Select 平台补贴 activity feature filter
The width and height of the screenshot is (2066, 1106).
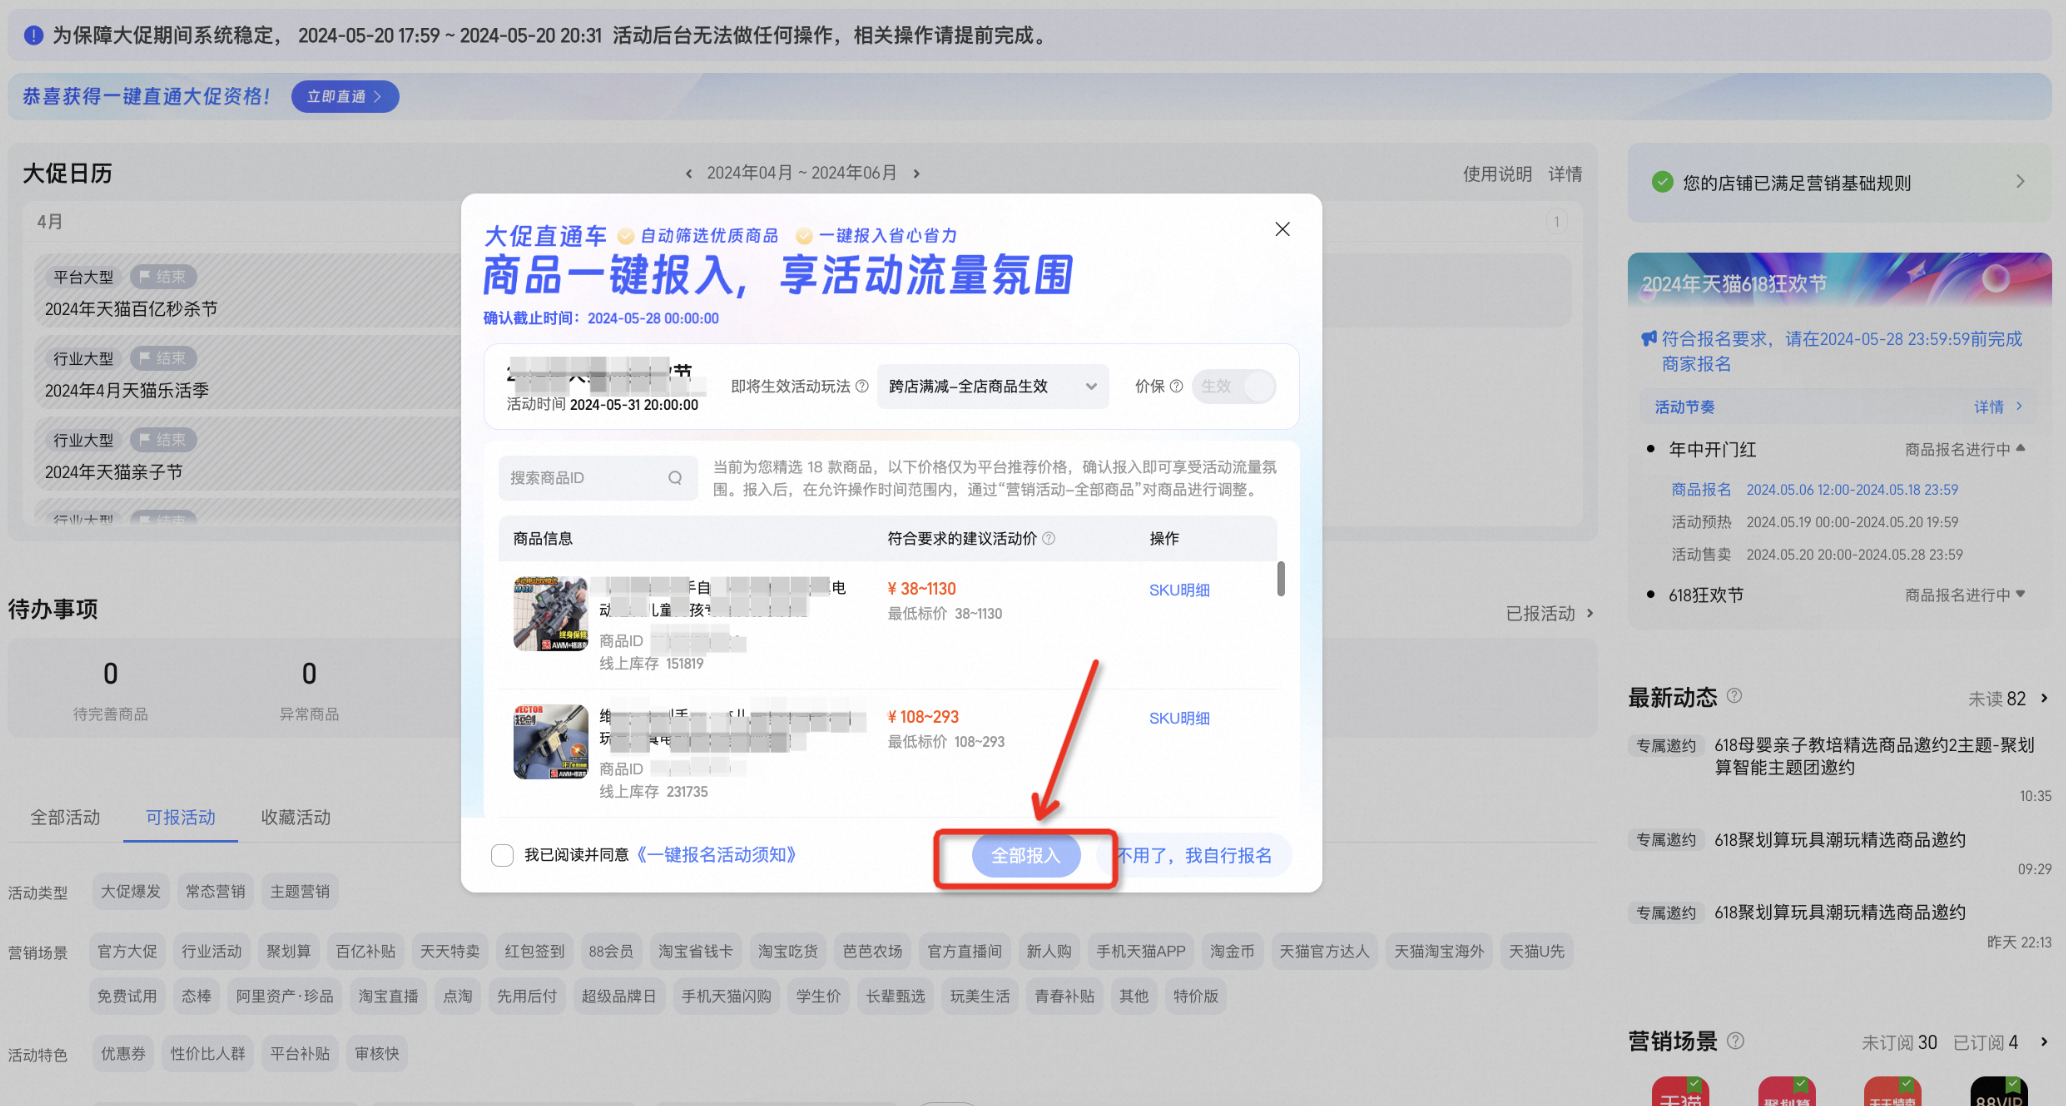(x=300, y=1053)
